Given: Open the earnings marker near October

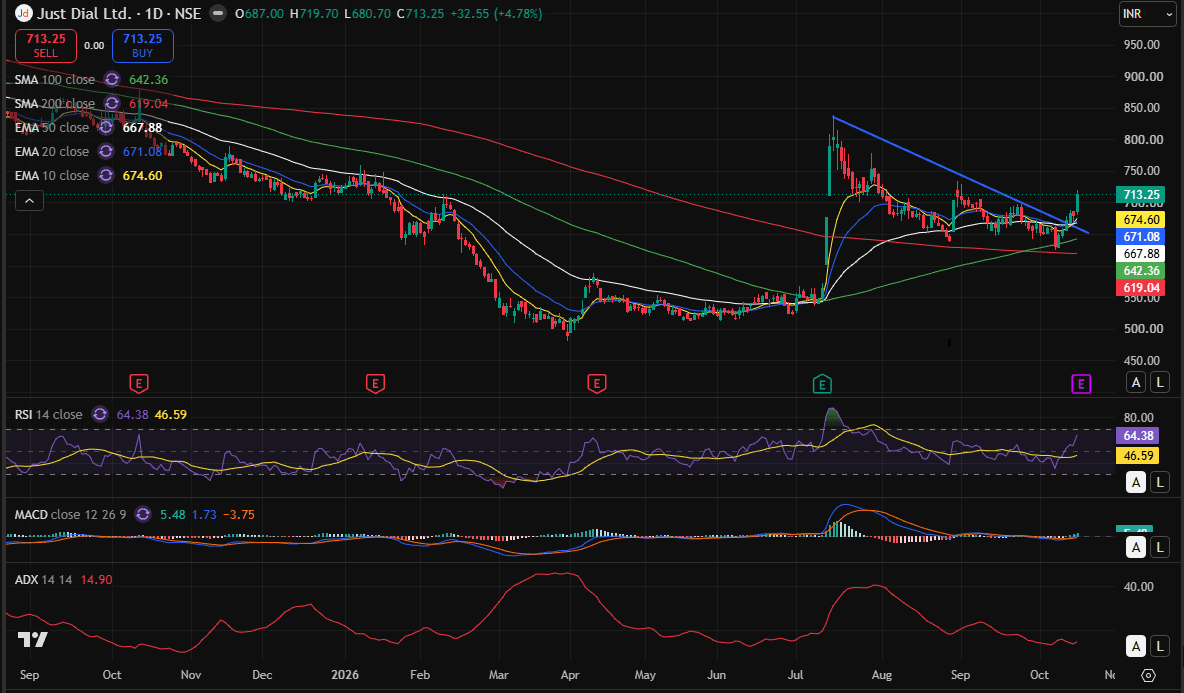Looking at the screenshot, I should 138,383.
